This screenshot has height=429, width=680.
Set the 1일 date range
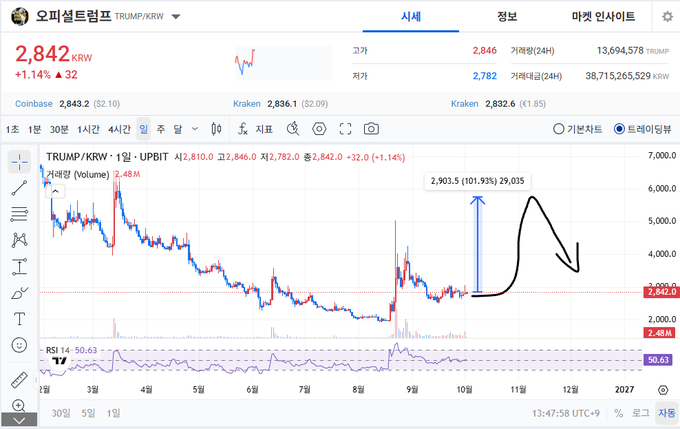[114, 413]
